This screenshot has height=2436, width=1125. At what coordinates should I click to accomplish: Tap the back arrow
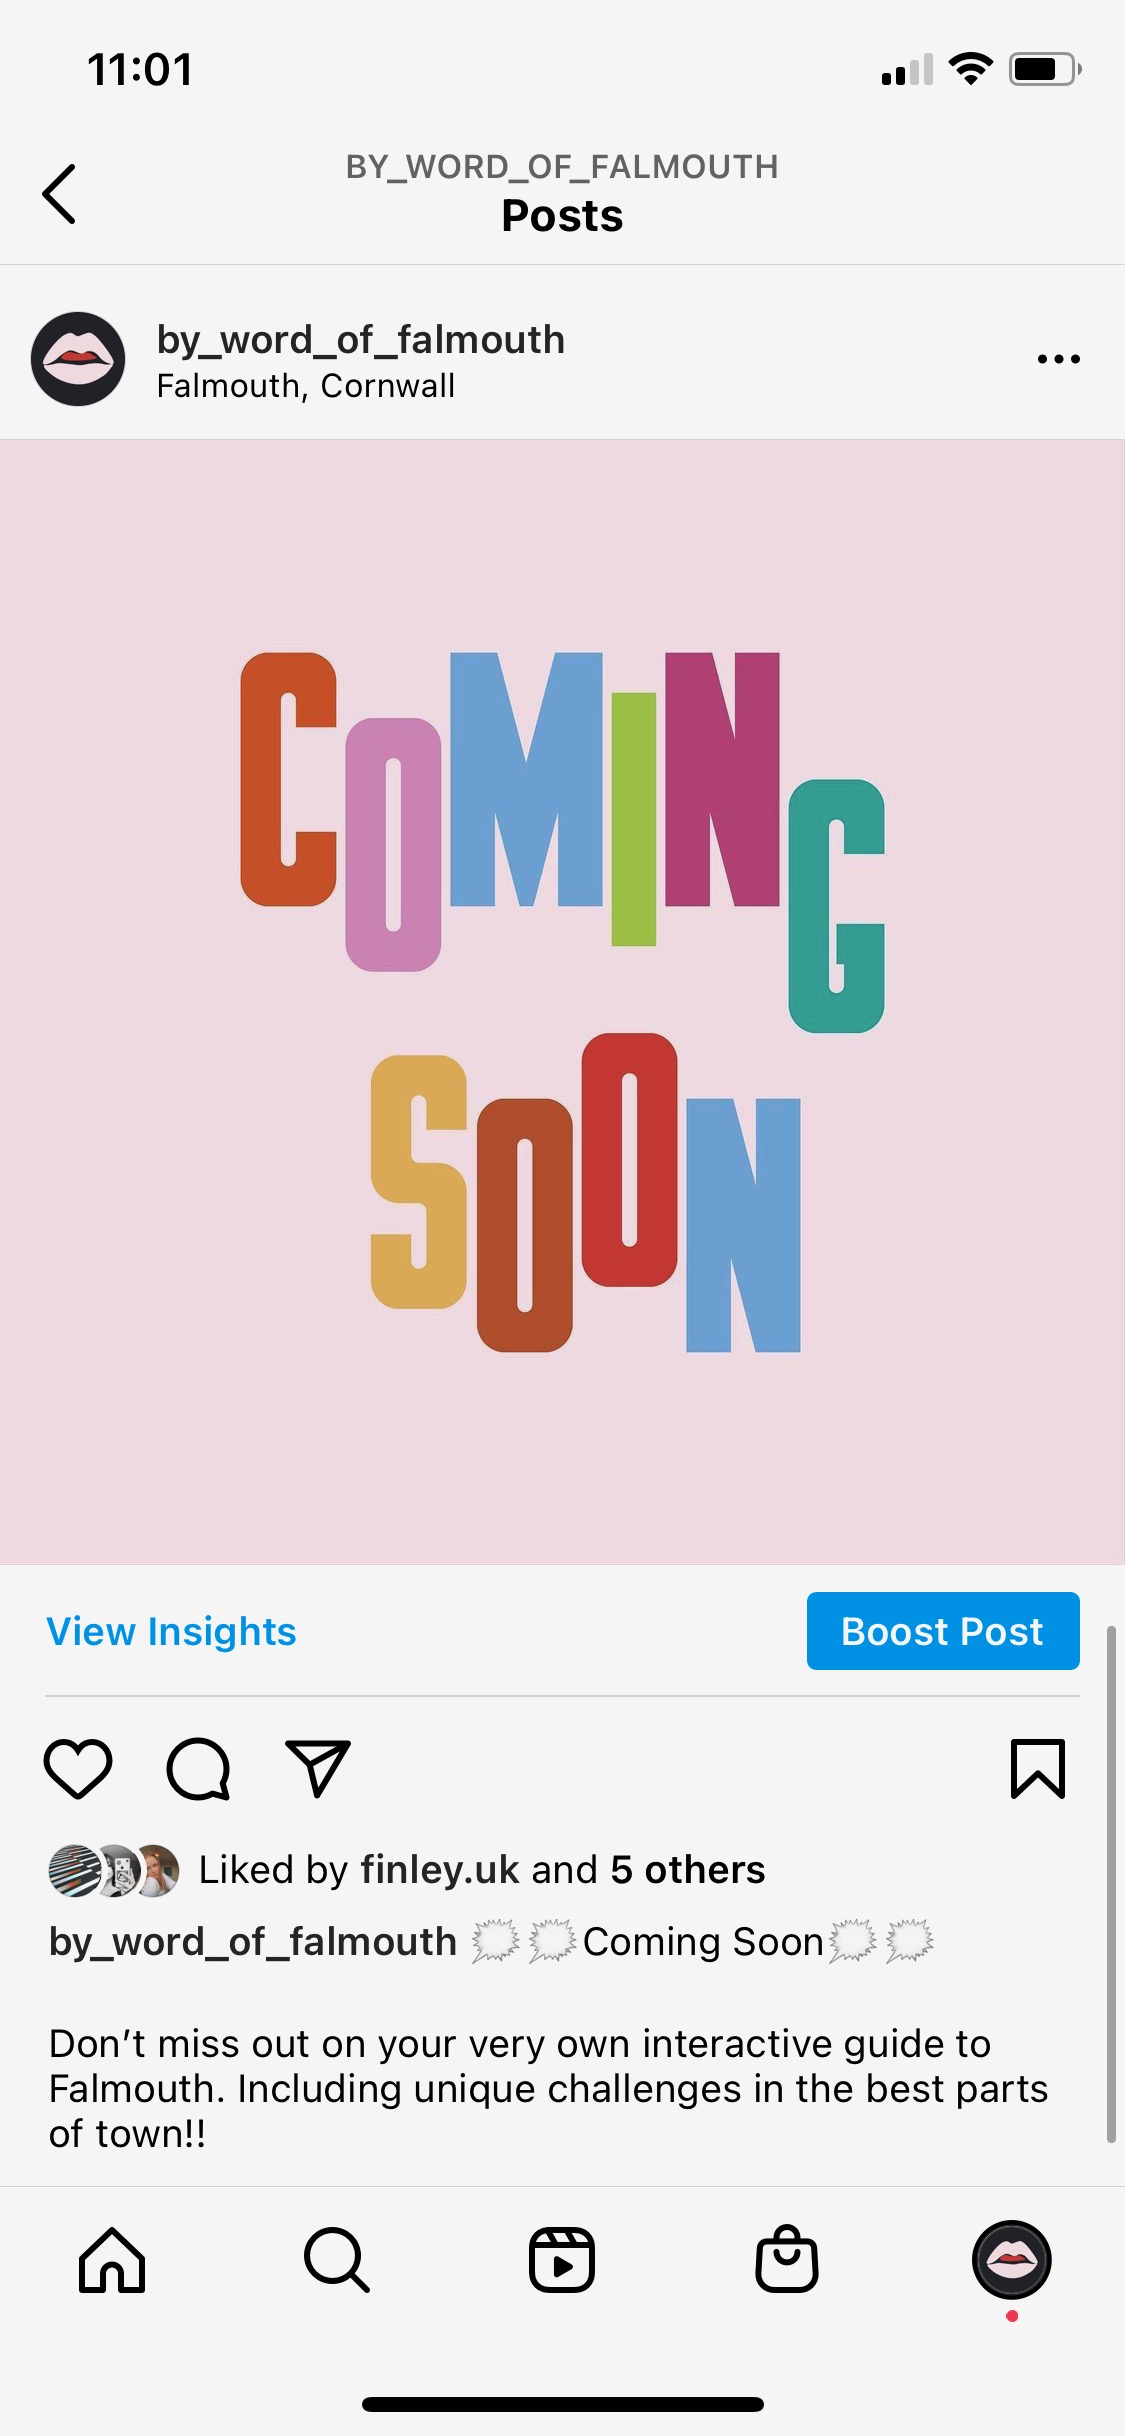[x=59, y=193]
